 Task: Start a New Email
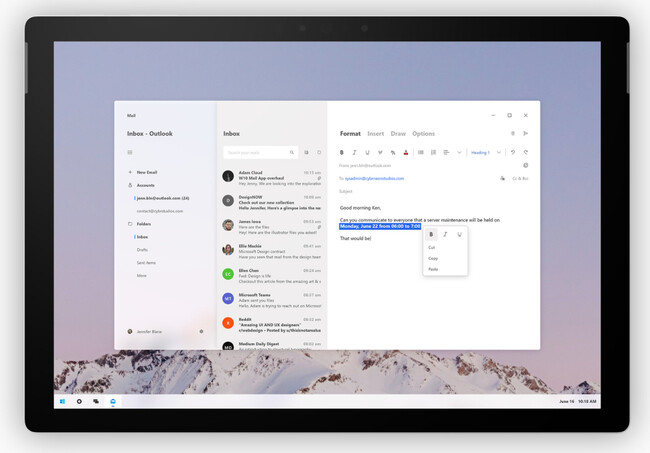coord(147,172)
